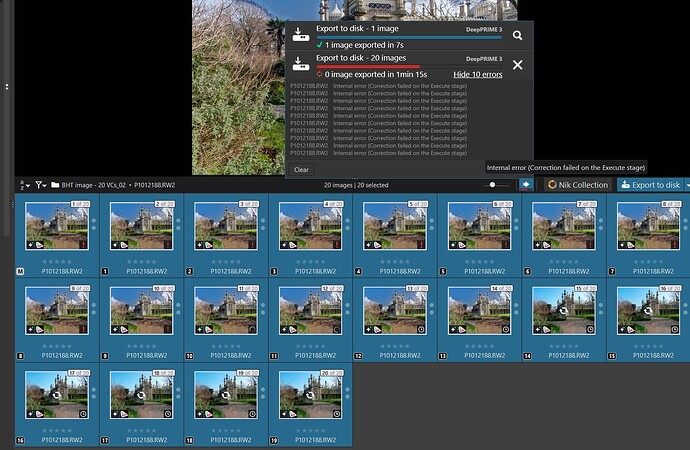Cancel the 20 images export with X
This screenshot has width=690, height=450.
(x=517, y=65)
